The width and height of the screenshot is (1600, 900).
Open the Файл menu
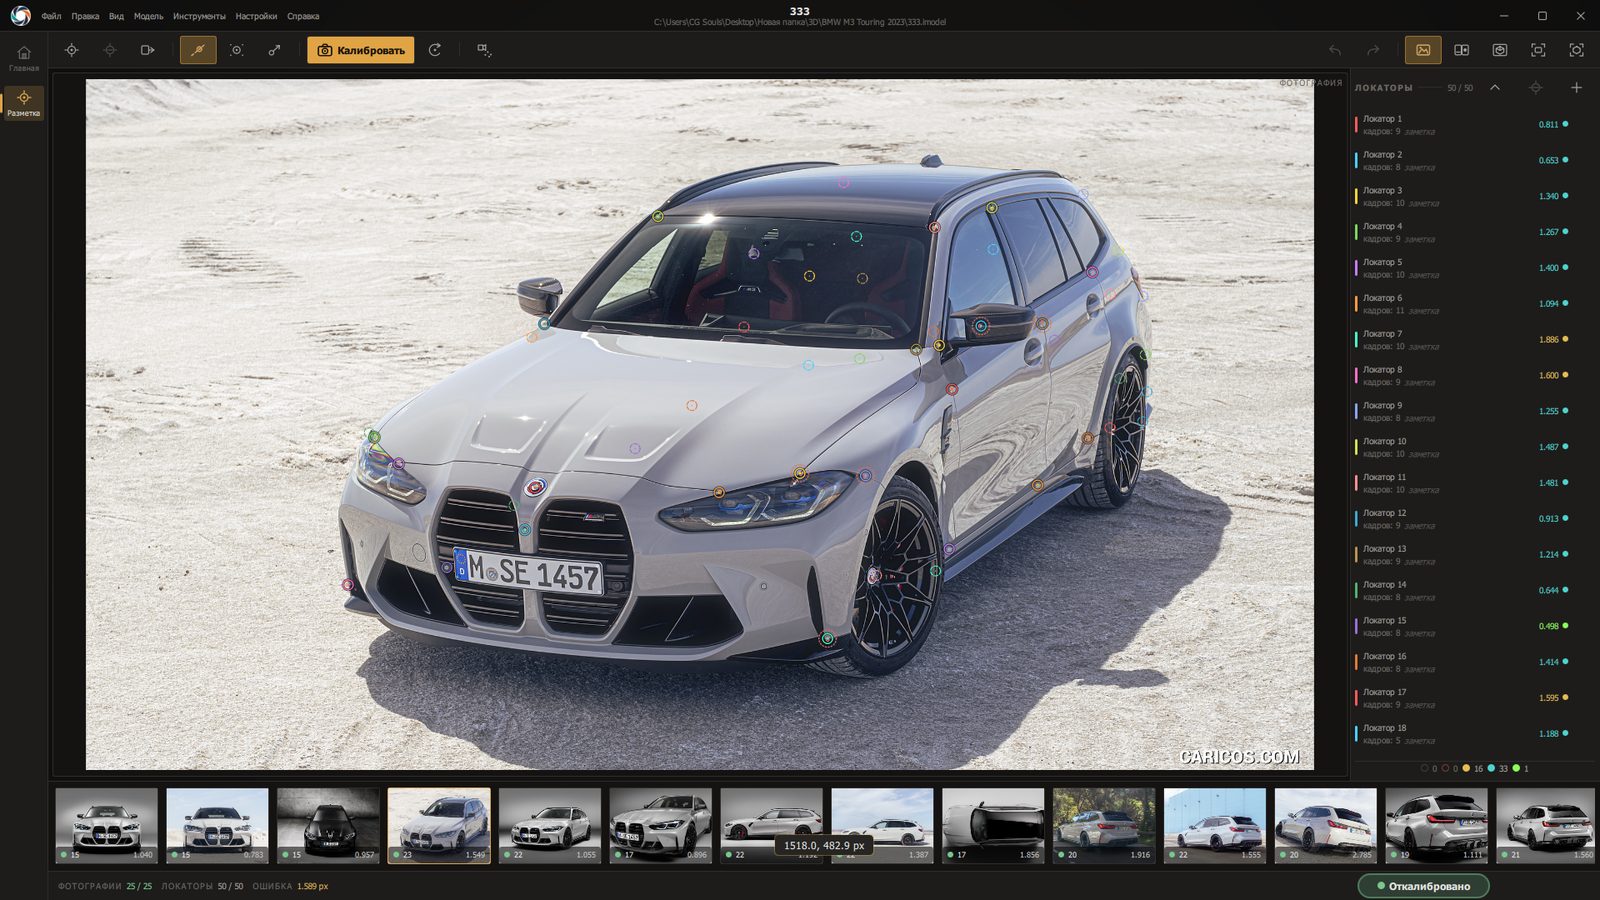pyautogui.click(x=51, y=16)
